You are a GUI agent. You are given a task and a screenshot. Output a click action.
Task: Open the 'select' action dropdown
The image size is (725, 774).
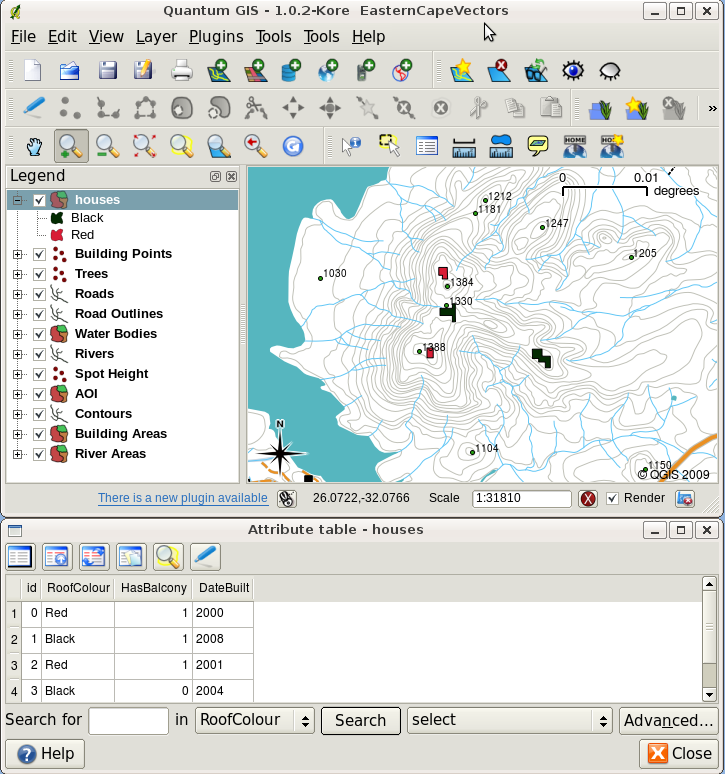pyautogui.click(x=510, y=720)
